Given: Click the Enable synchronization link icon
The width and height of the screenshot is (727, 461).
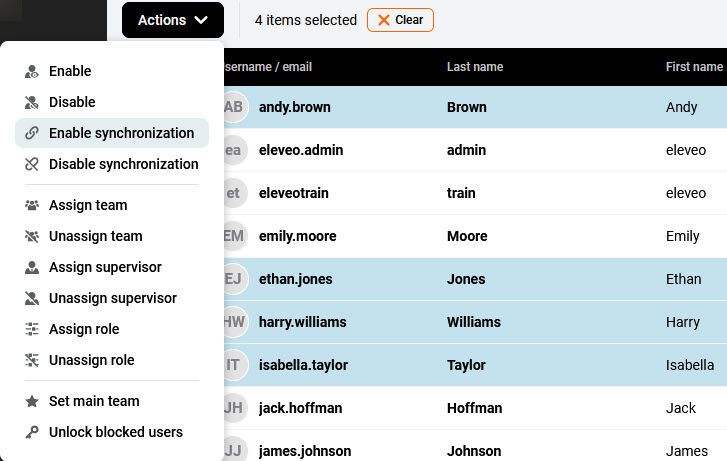Looking at the screenshot, I should click(x=32, y=133).
